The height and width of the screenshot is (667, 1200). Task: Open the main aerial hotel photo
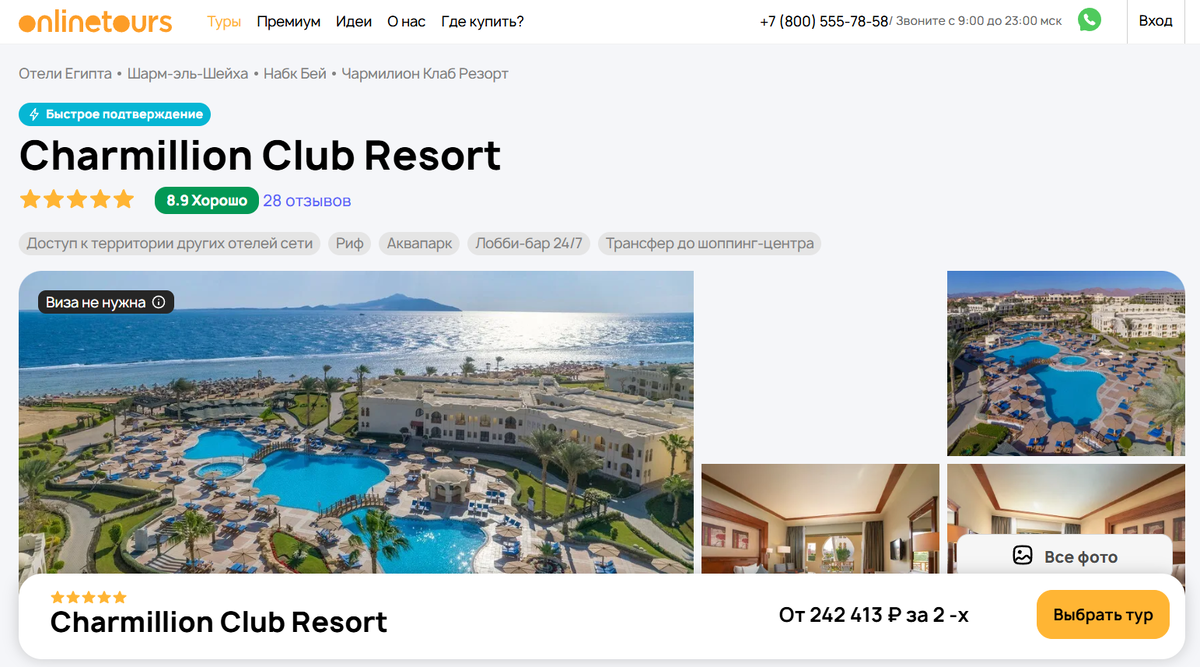tap(356, 422)
